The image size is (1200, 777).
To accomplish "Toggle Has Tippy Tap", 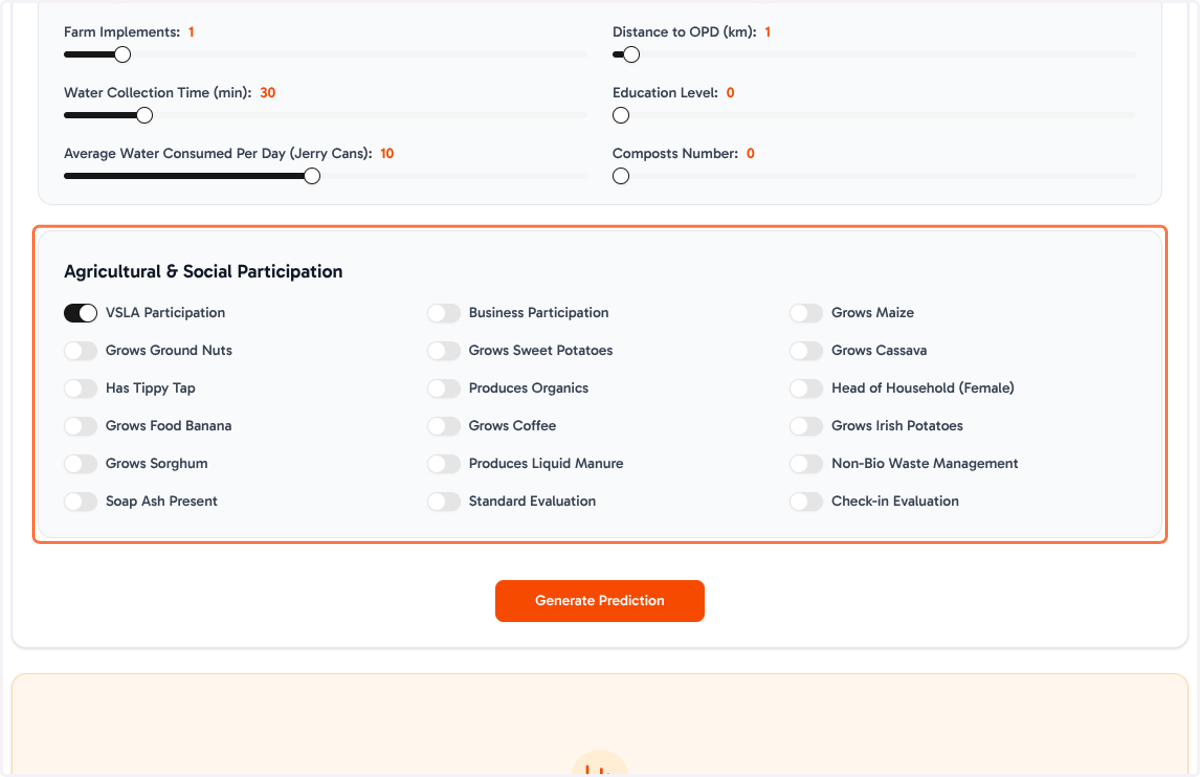I will [x=80, y=388].
